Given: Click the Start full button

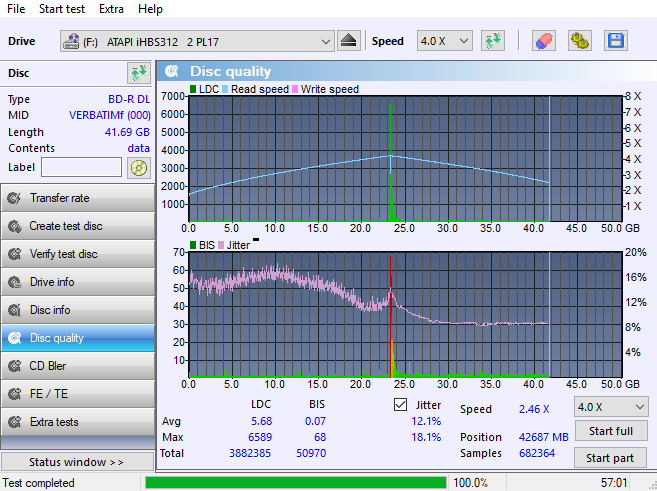Looking at the screenshot, I should [610, 431].
